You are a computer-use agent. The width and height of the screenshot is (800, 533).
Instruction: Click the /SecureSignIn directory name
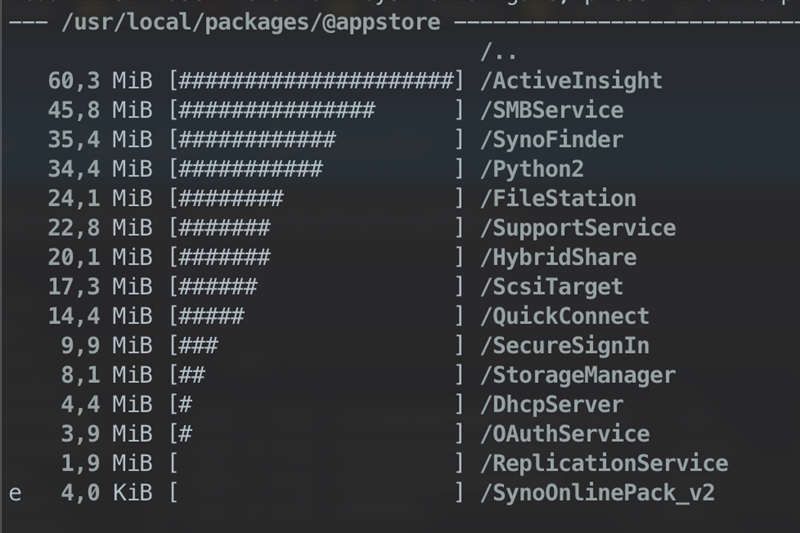tap(564, 346)
